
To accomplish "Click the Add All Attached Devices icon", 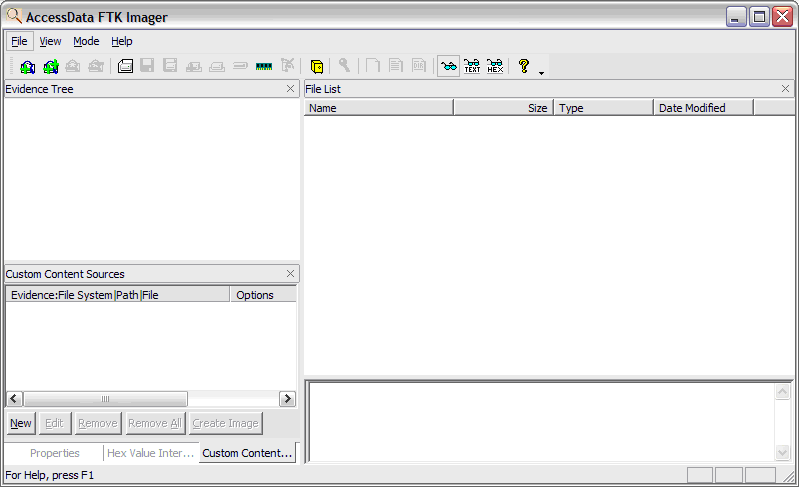I will 51,66.
